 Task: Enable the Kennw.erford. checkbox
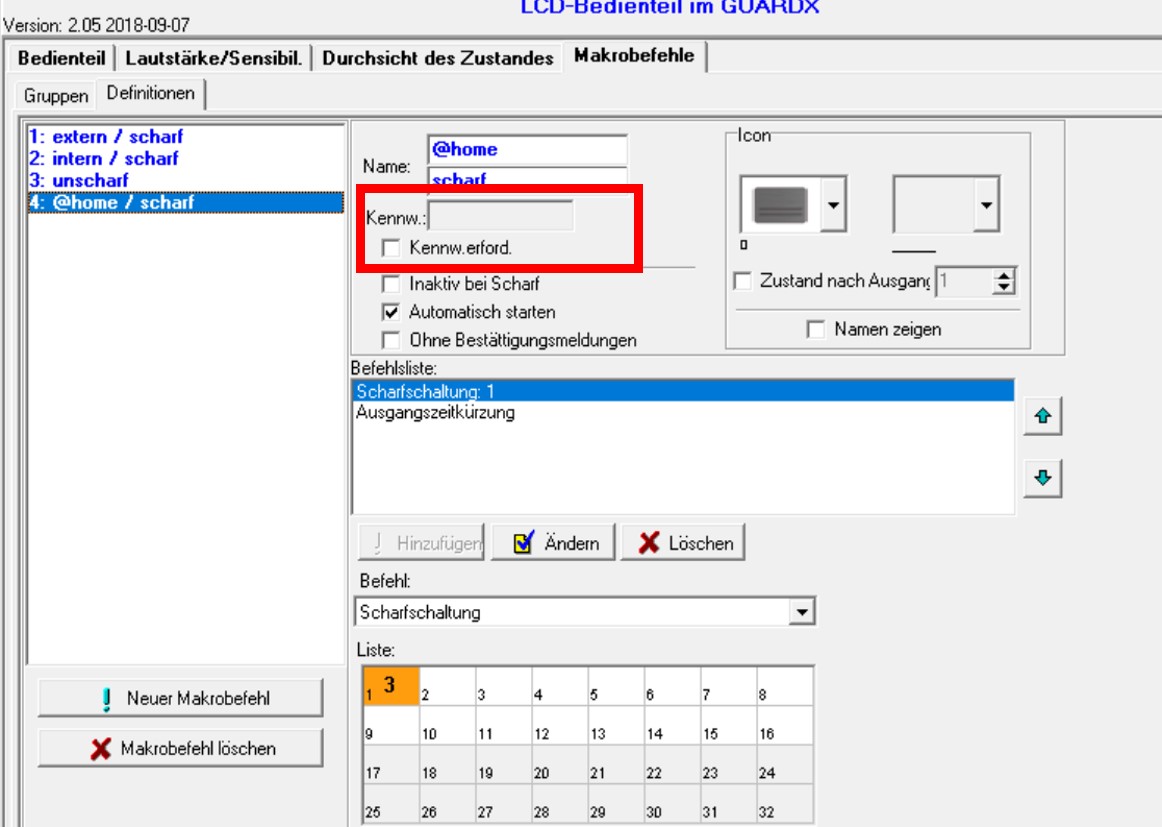(391, 247)
